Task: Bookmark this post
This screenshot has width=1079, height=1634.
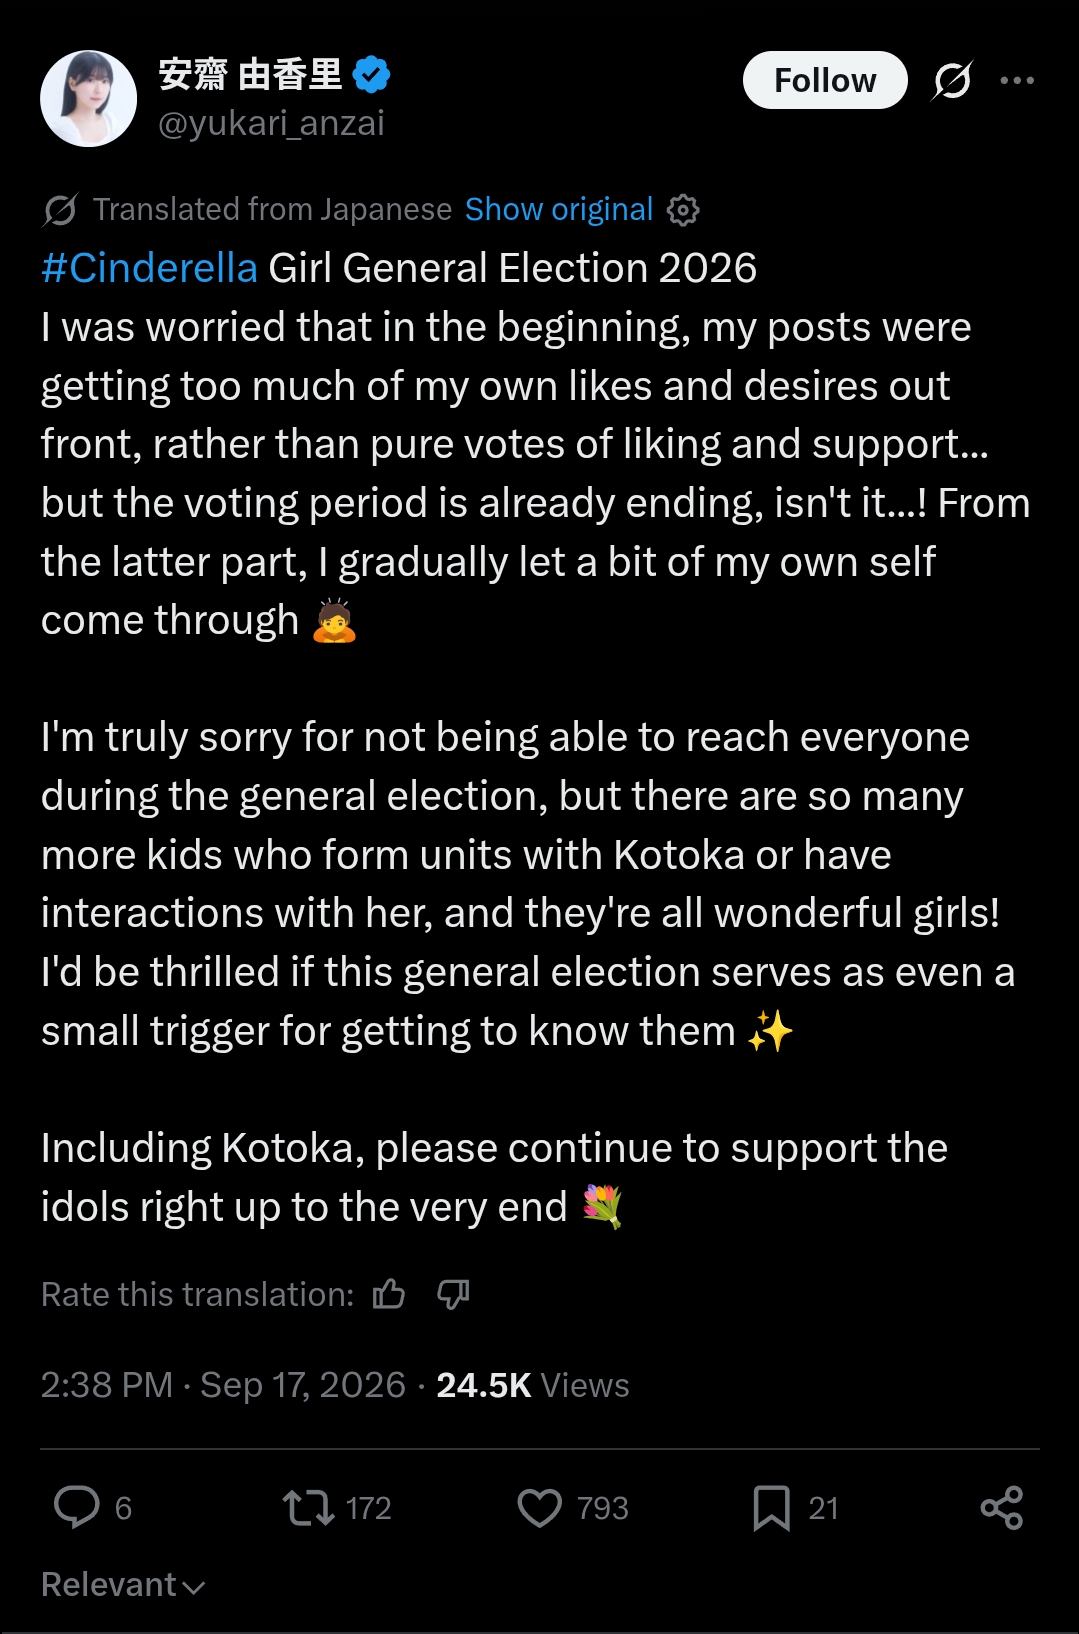Action: (x=771, y=1508)
